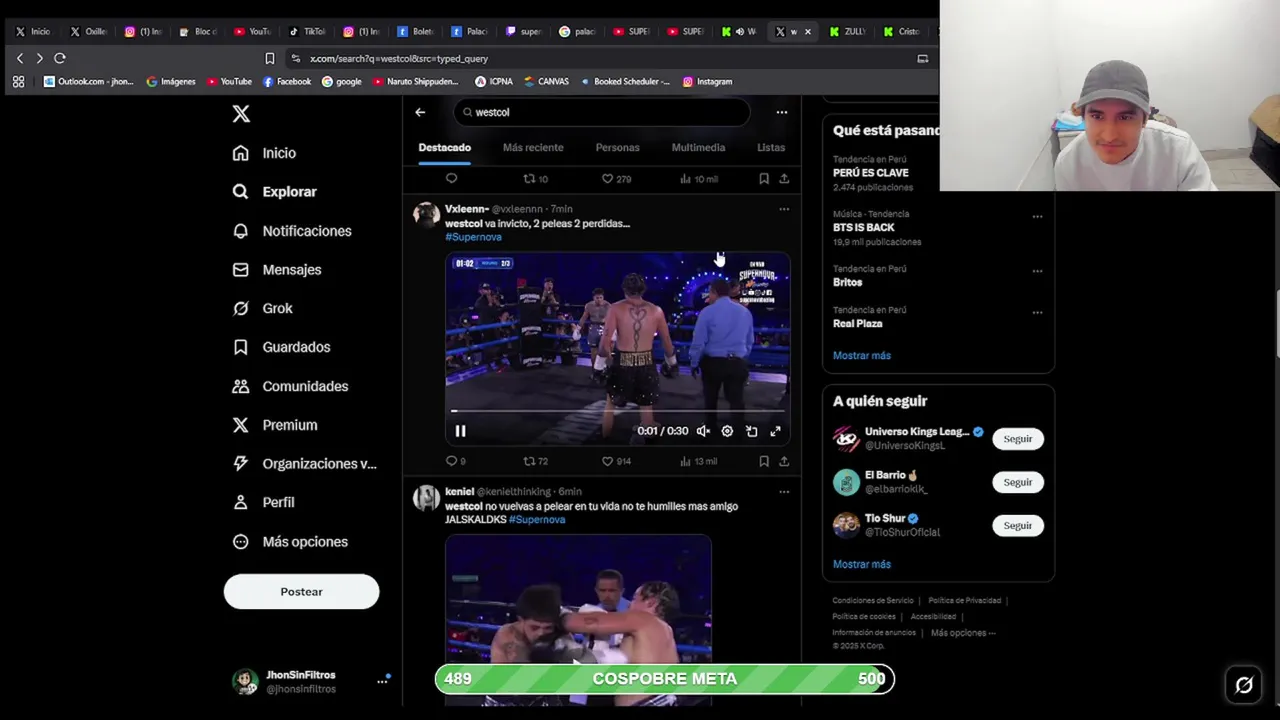The image size is (1280, 720).
Task: Bookmark the top post with 279 likes
Action: 764,179
